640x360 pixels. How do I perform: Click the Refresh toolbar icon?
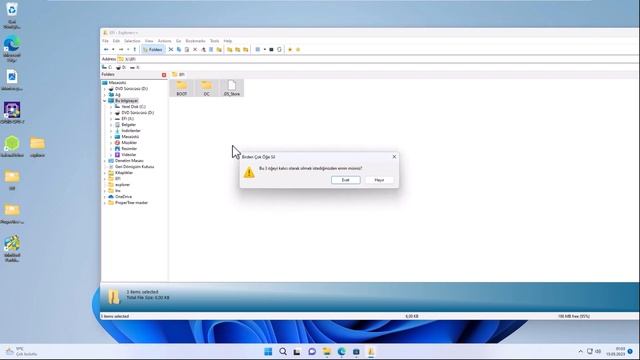[x=279, y=49]
